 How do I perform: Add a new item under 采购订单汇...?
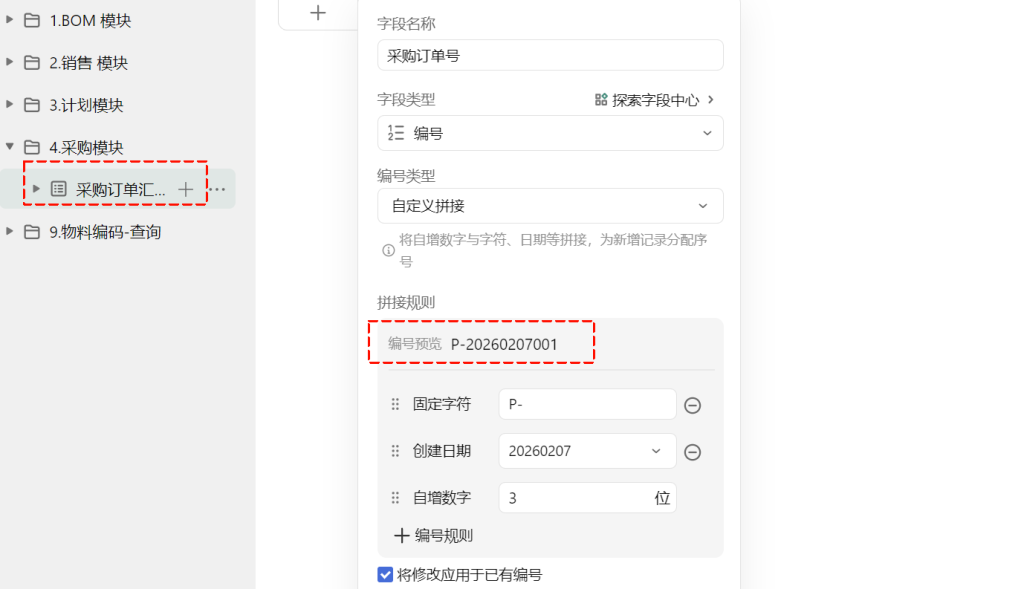[x=185, y=189]
